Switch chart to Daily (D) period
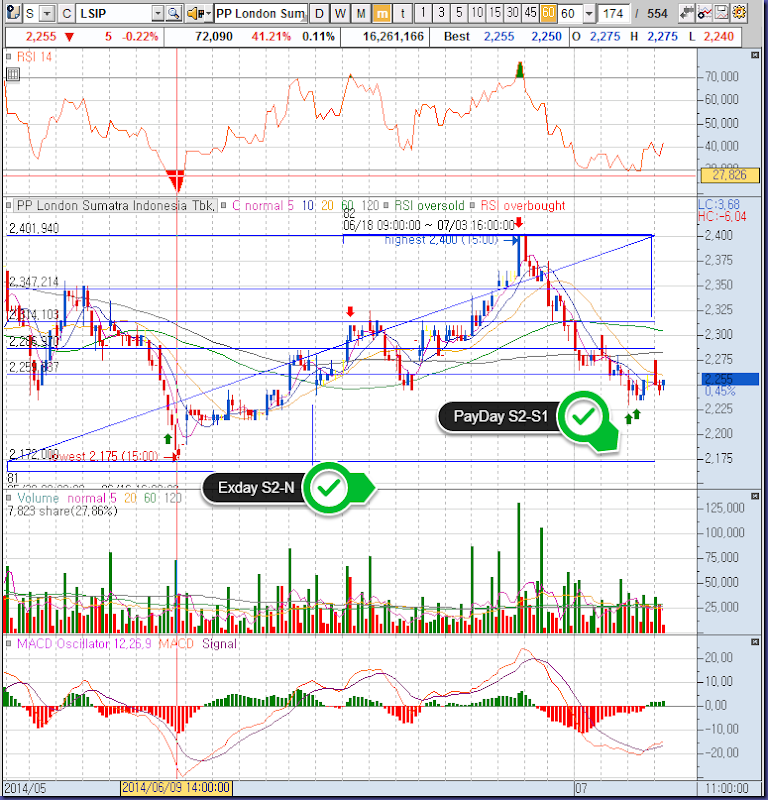768x800 pixels. [x=319, y=14]
